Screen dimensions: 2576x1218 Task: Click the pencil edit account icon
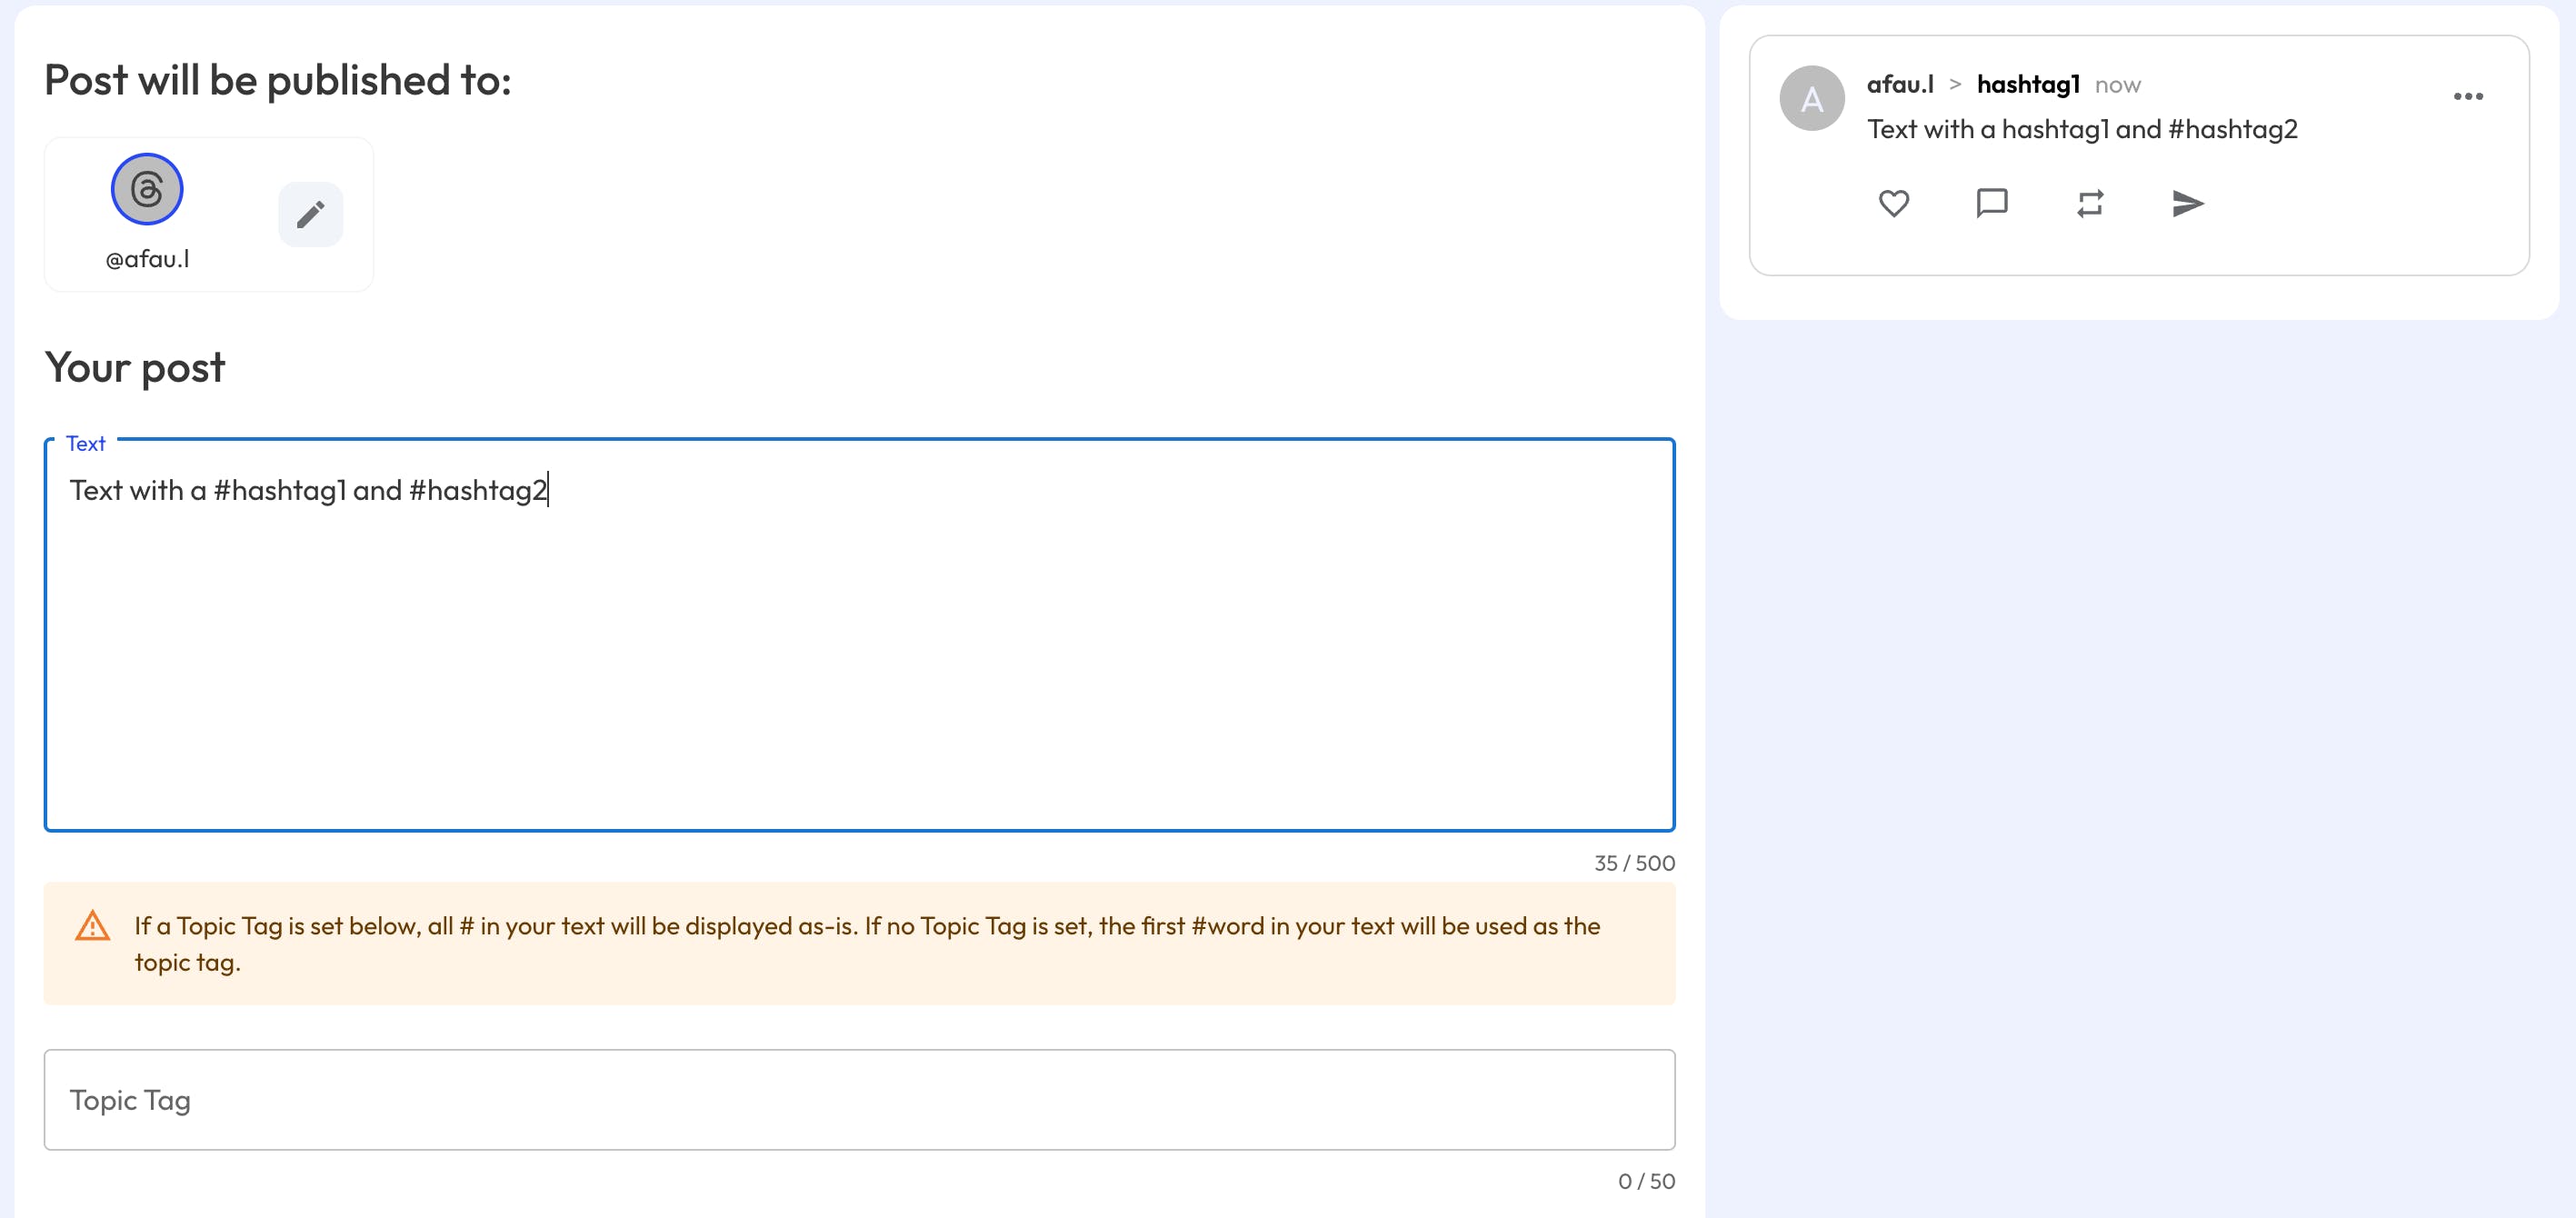click(x=310, y=214)
